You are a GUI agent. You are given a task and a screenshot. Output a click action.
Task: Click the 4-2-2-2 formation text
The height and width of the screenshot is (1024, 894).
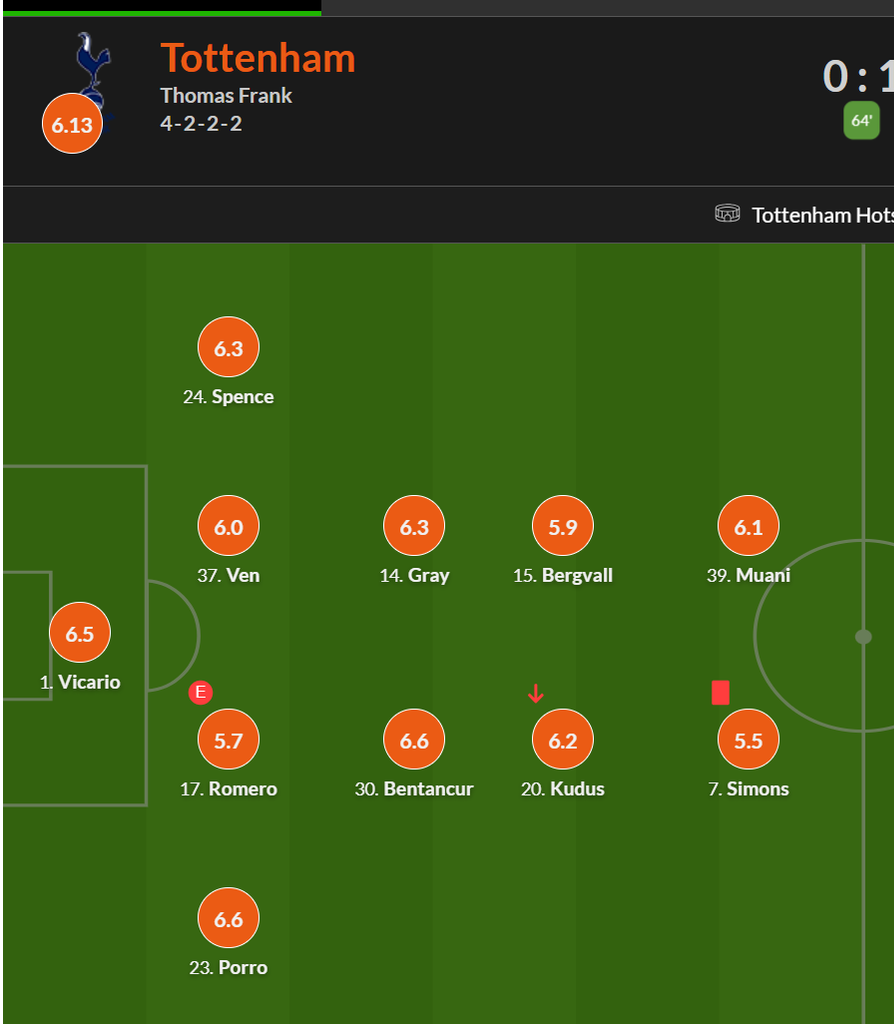[x=201, y=124]
